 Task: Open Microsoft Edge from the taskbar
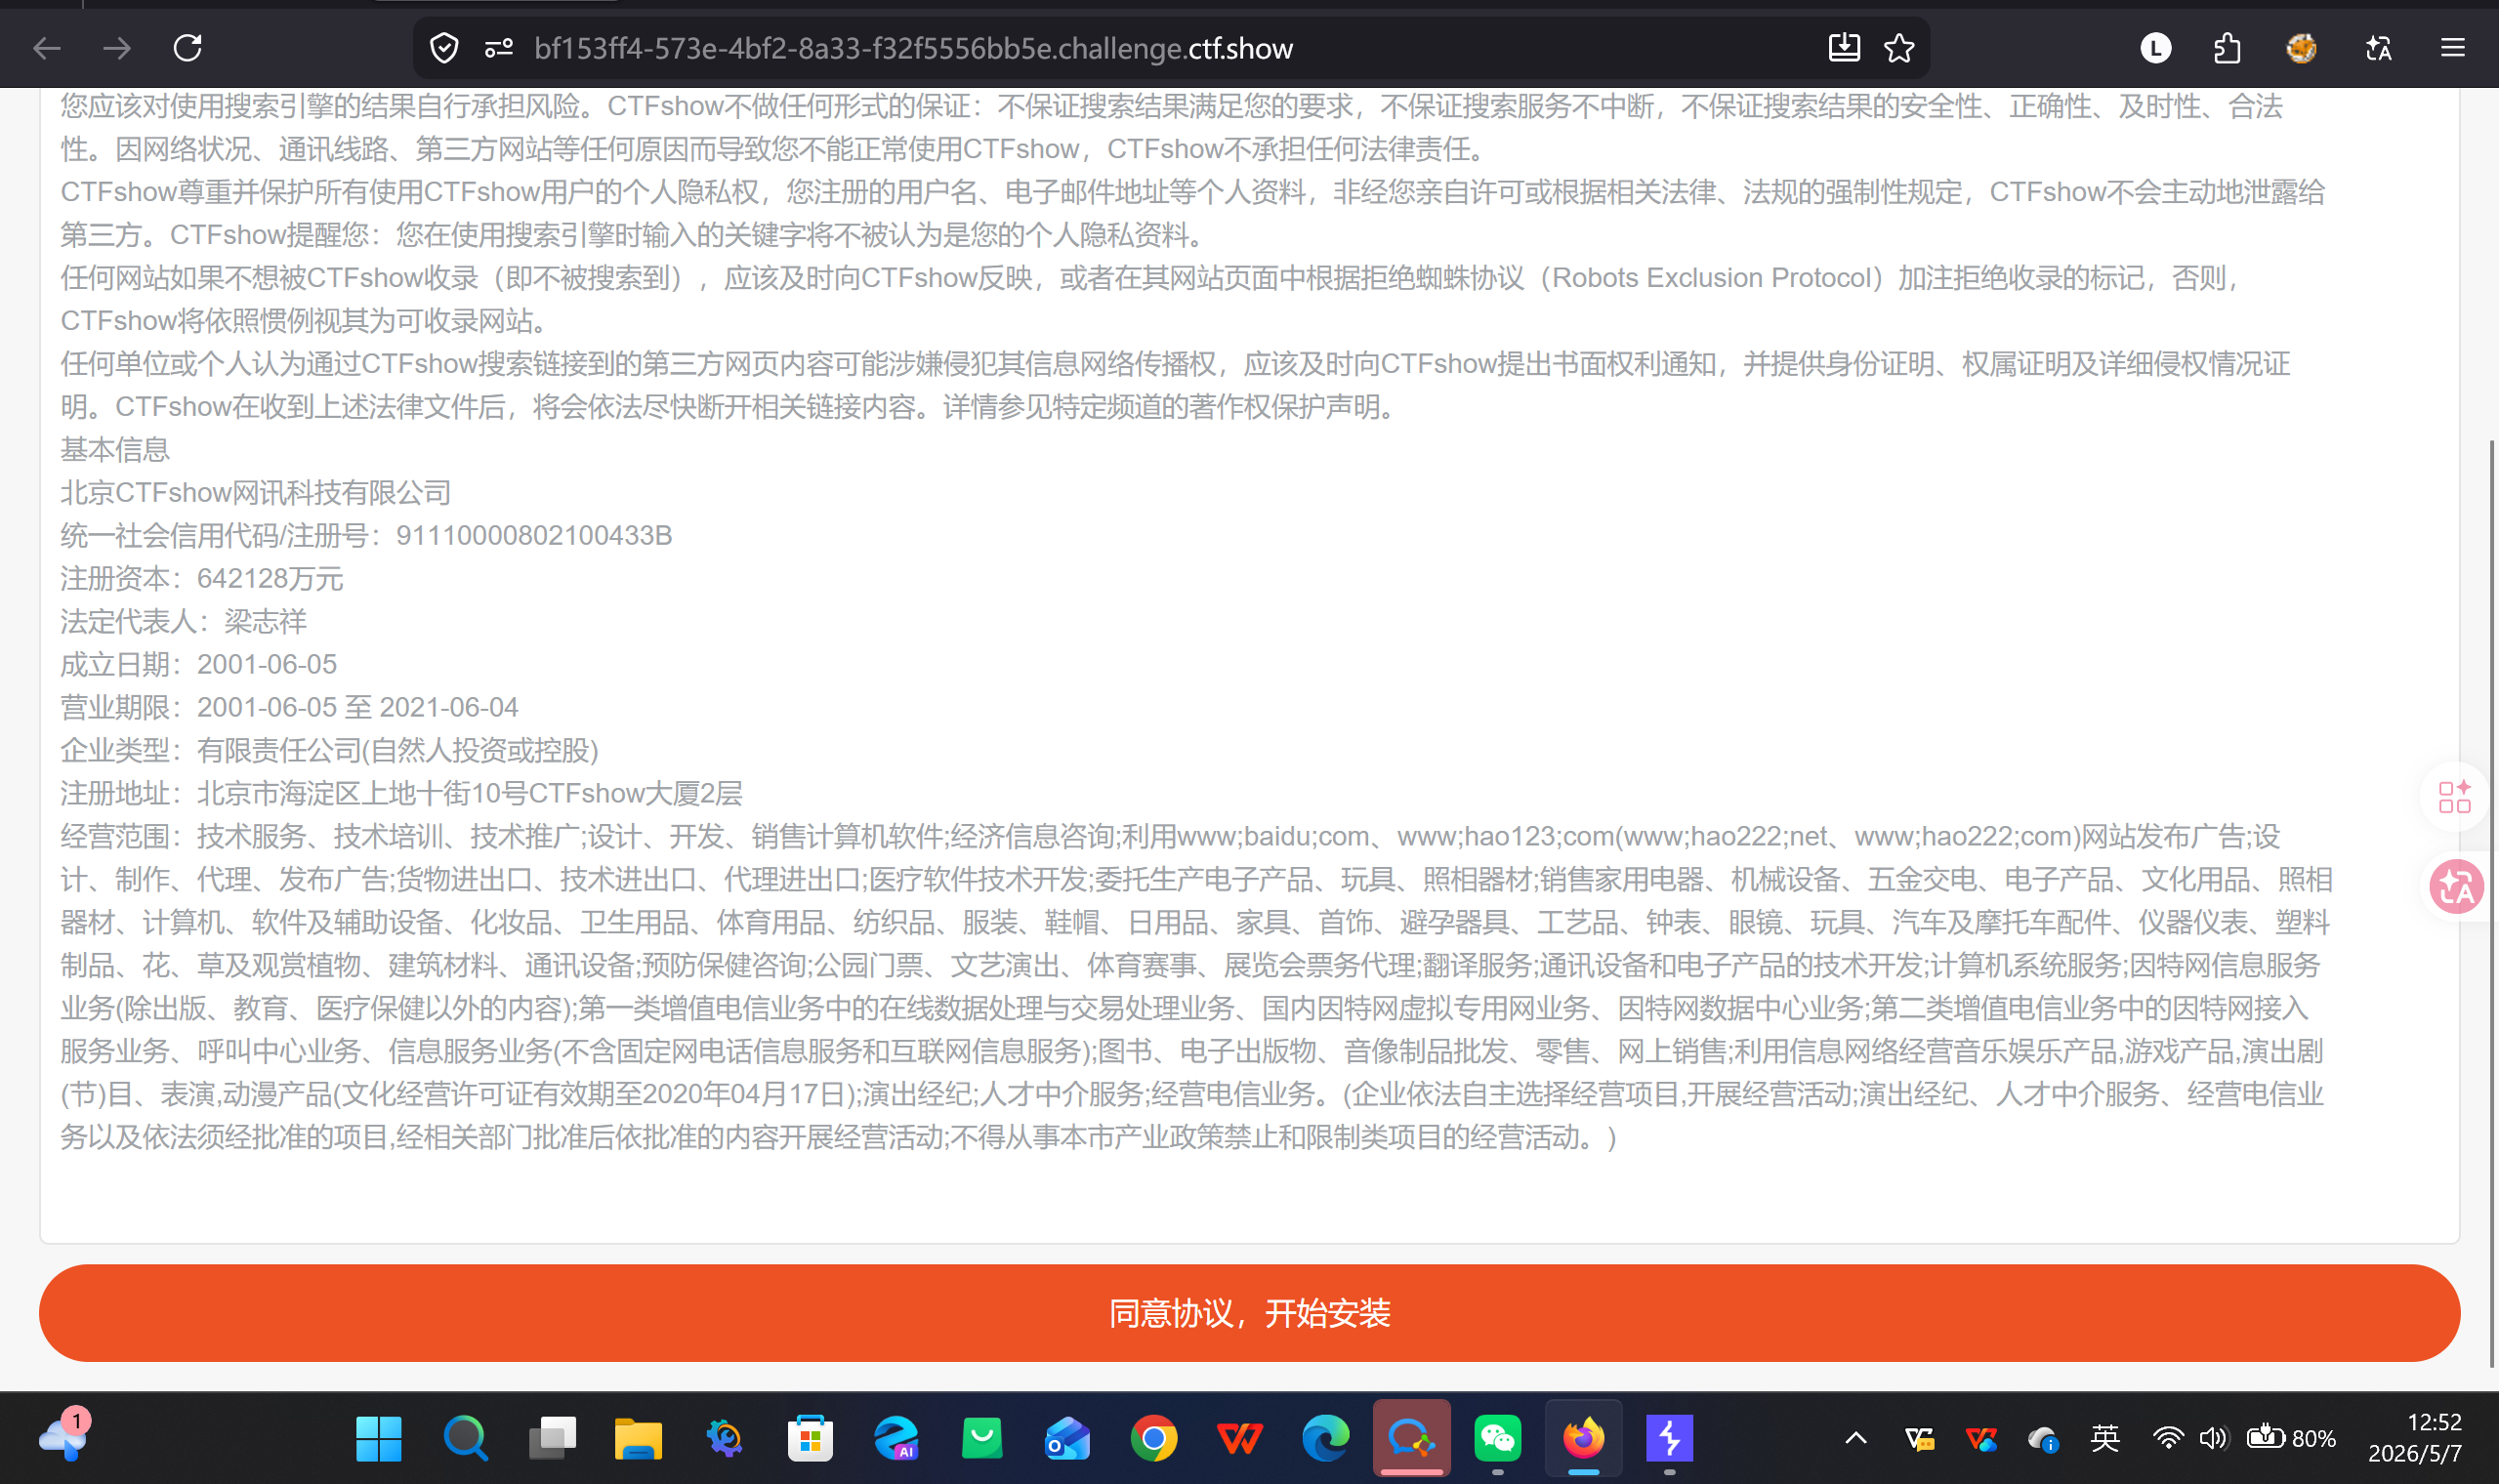coord(1325,1439)
